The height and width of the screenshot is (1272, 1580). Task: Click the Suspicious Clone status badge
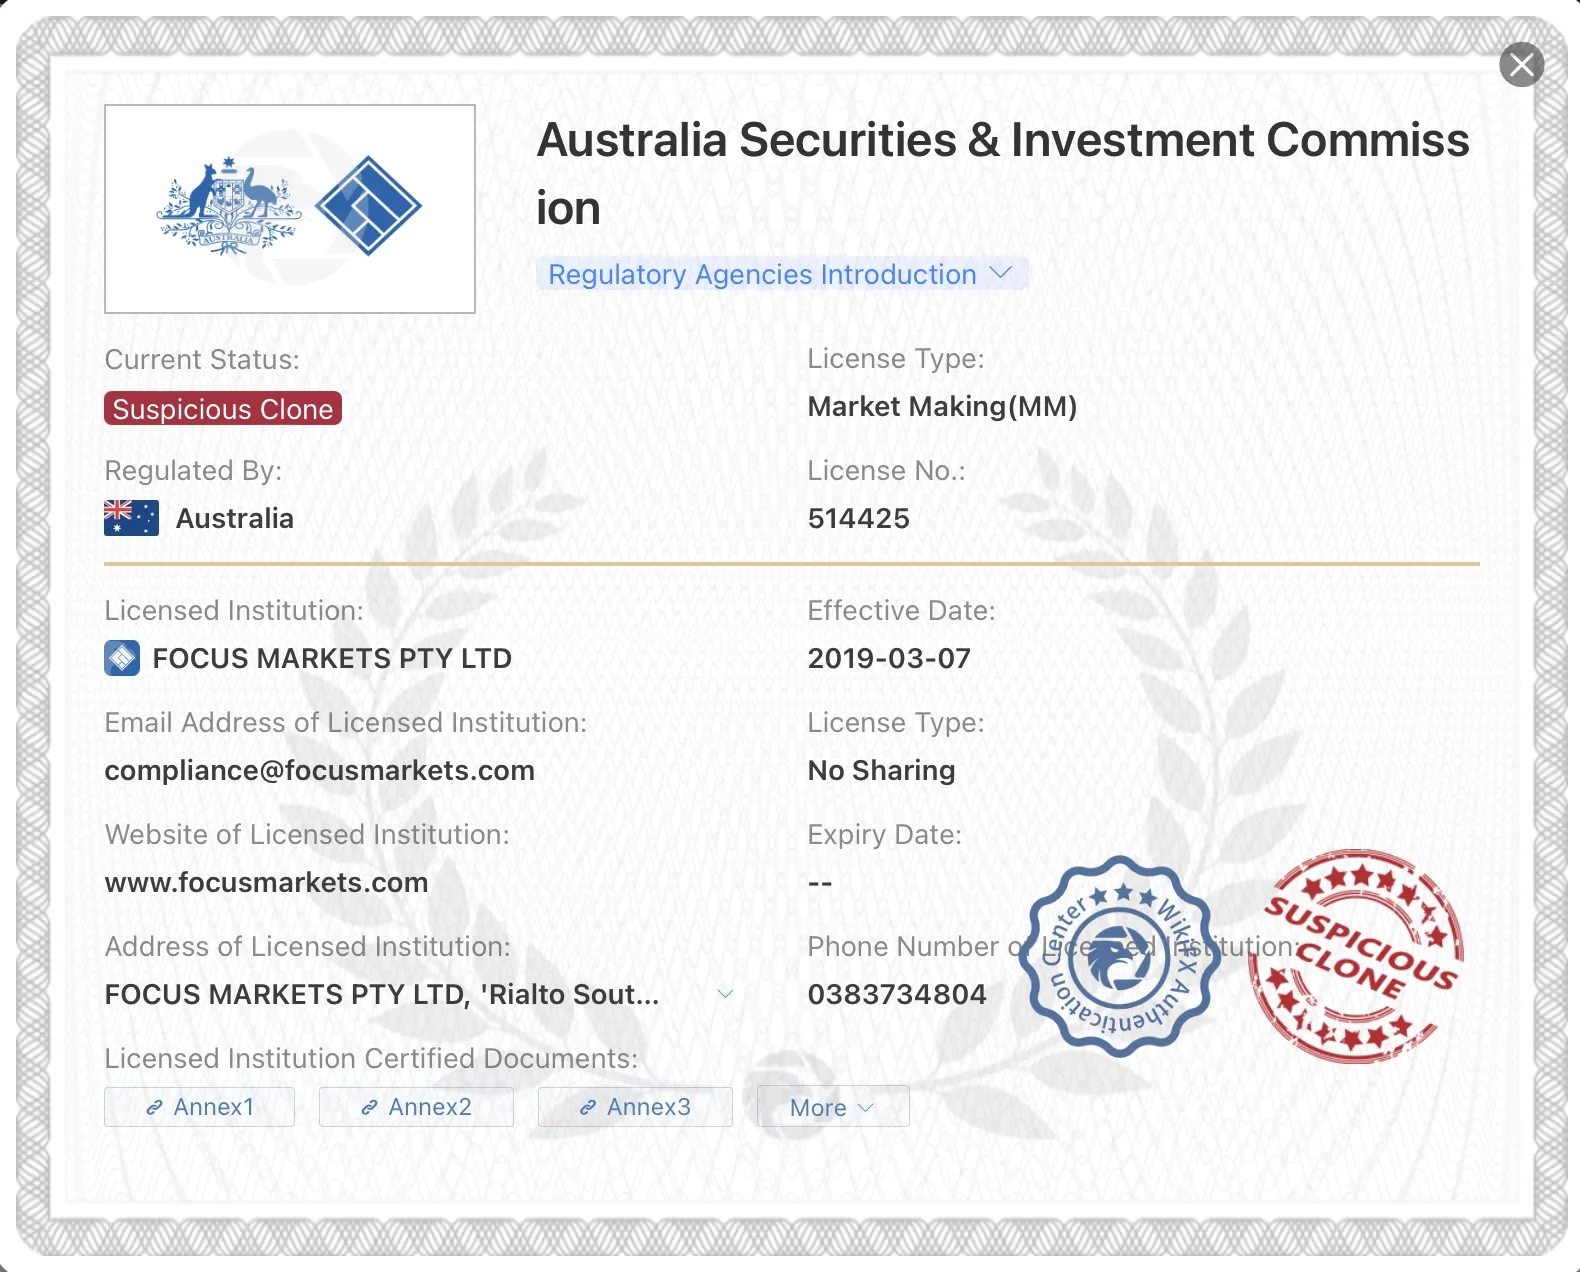223,408
